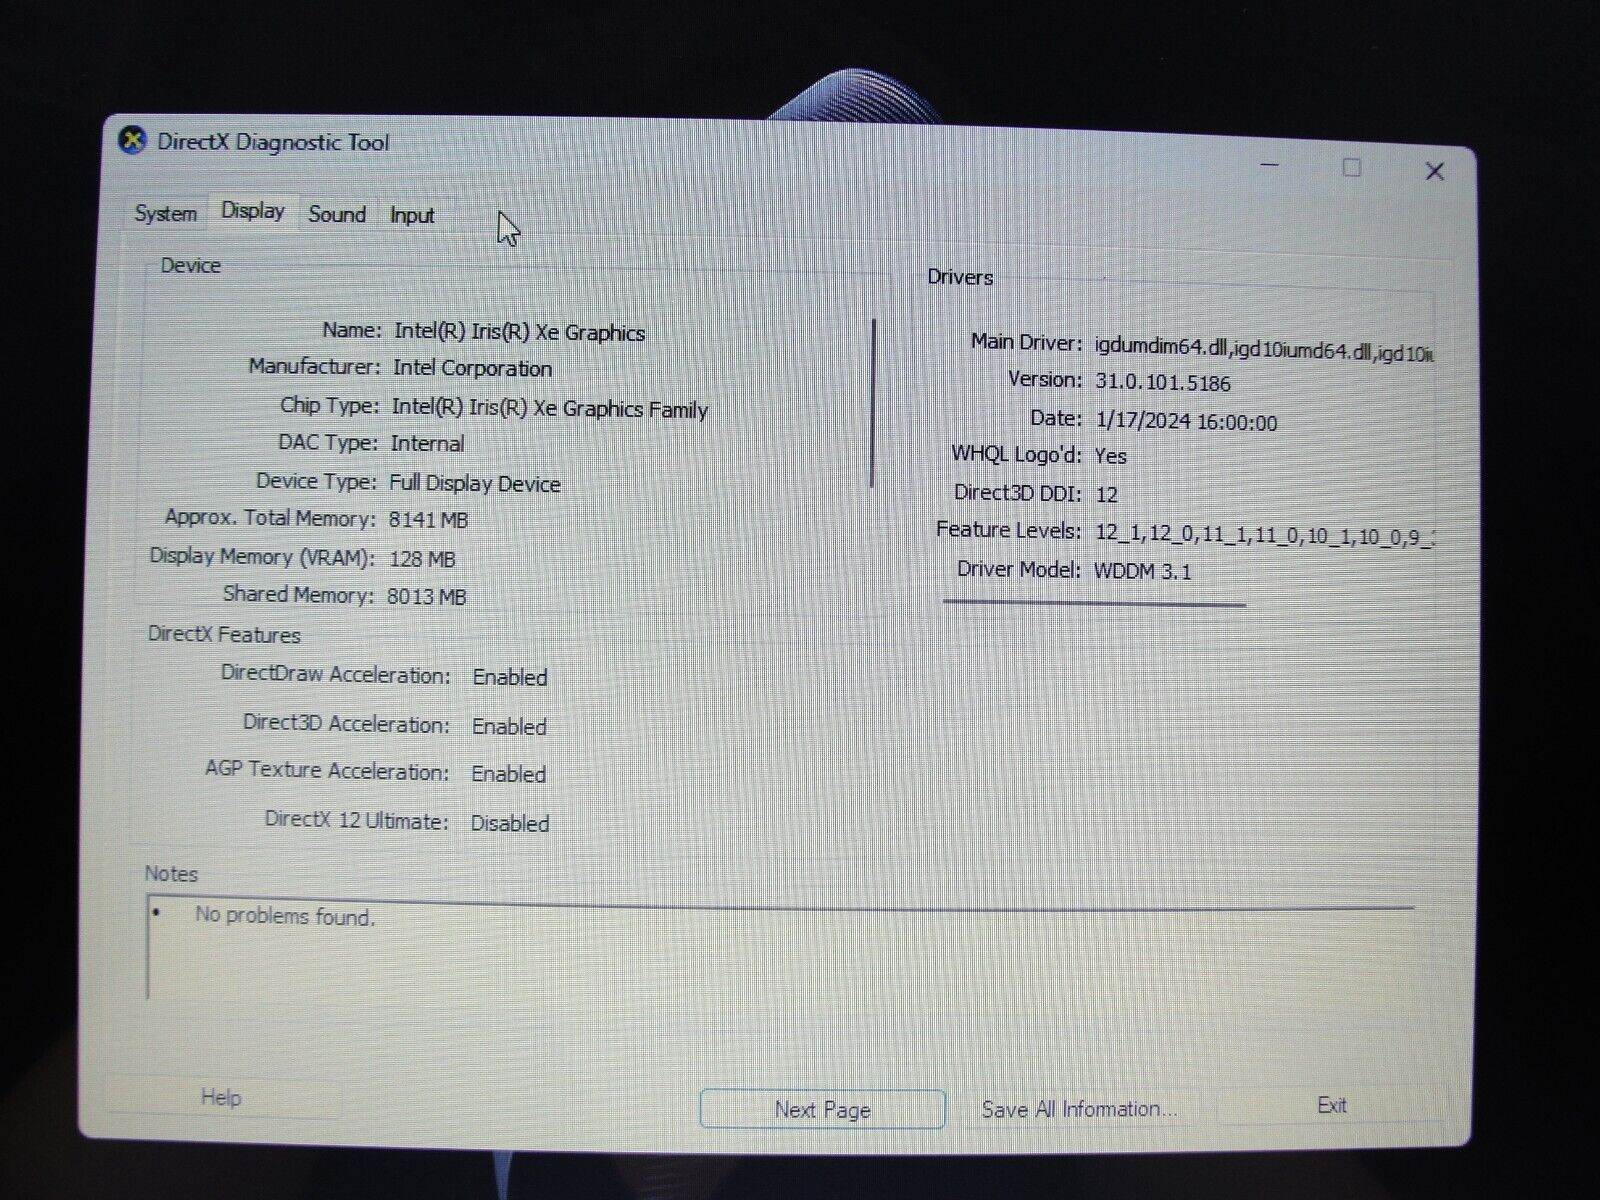The height and width of the screenshot is (1200, 1600).
Task: Maximize the DirectX Diagnostic Tool window
Action: (x=1351, y=168)
